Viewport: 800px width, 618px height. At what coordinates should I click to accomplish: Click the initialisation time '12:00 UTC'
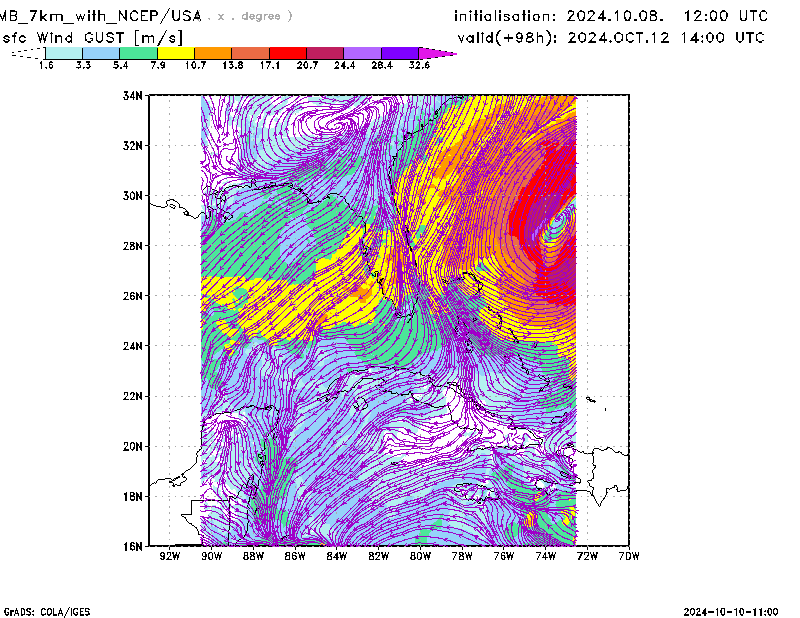(x=726, y=16)
